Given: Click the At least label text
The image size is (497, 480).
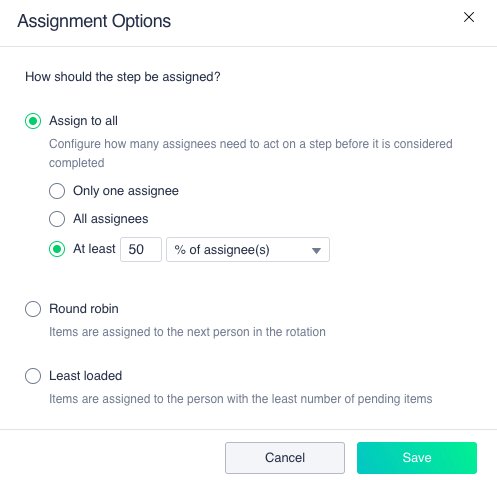Looking at the screenshot, I should point(94,249).
